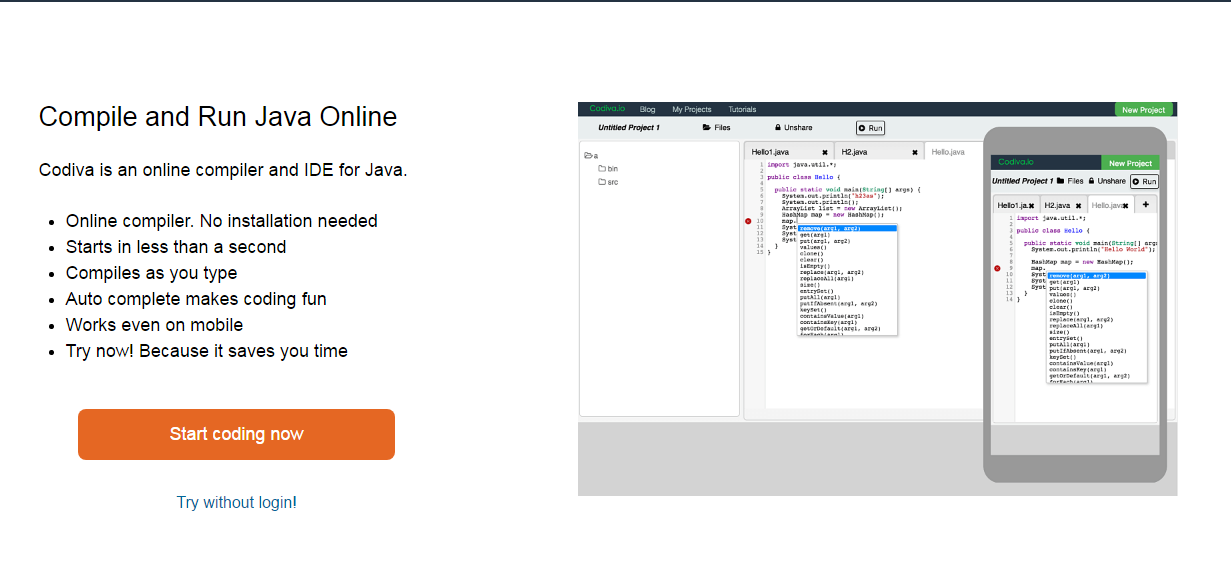The image size is (1231, 563).
Task: Select remove(arg1, arg2) in phone autocomplete list
Action: point(1096,275)
